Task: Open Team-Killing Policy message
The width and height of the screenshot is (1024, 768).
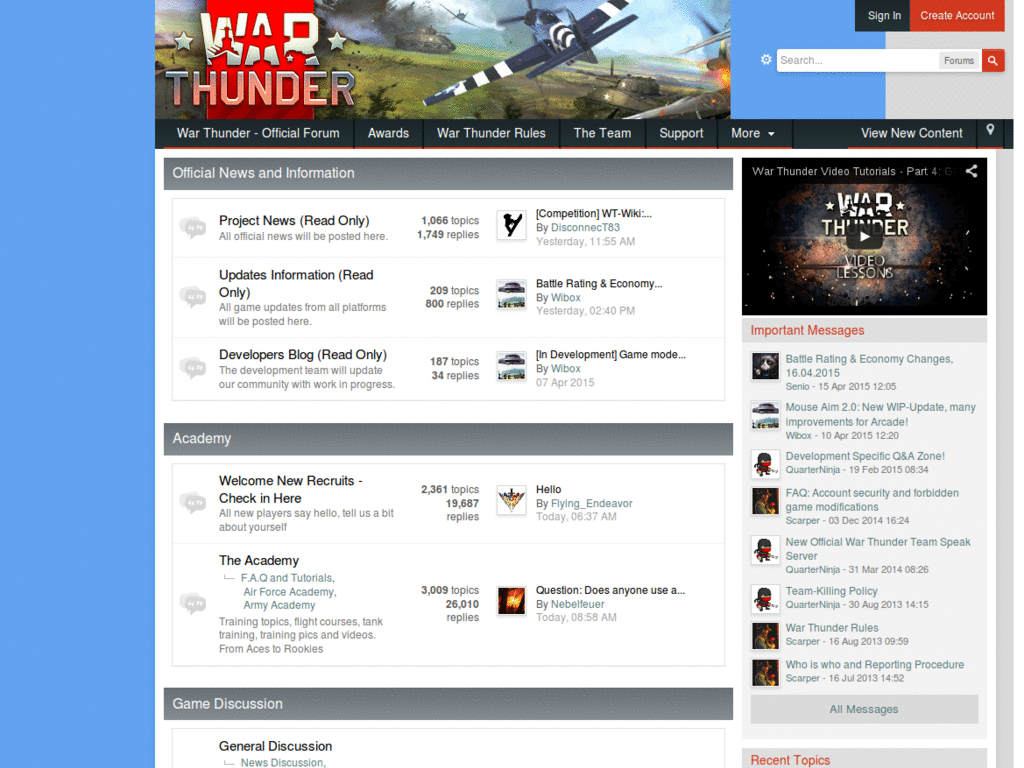Action: pos(831,591)
